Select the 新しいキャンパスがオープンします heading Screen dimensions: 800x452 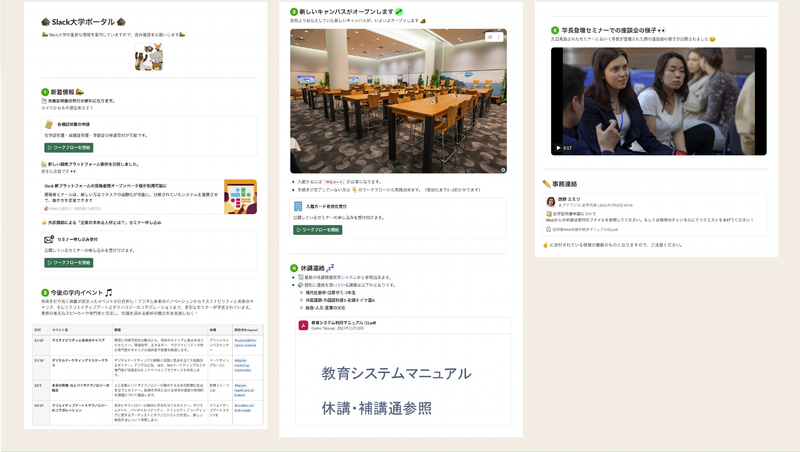coord(346,11)
